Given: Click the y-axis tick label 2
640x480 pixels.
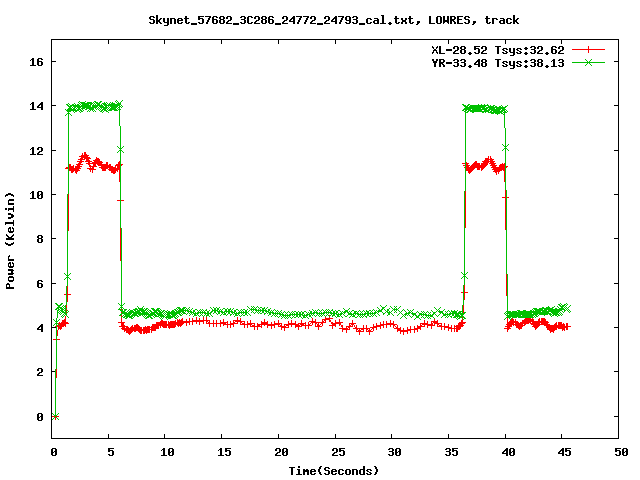Looking at the screenshot, I should coord(40,372).
